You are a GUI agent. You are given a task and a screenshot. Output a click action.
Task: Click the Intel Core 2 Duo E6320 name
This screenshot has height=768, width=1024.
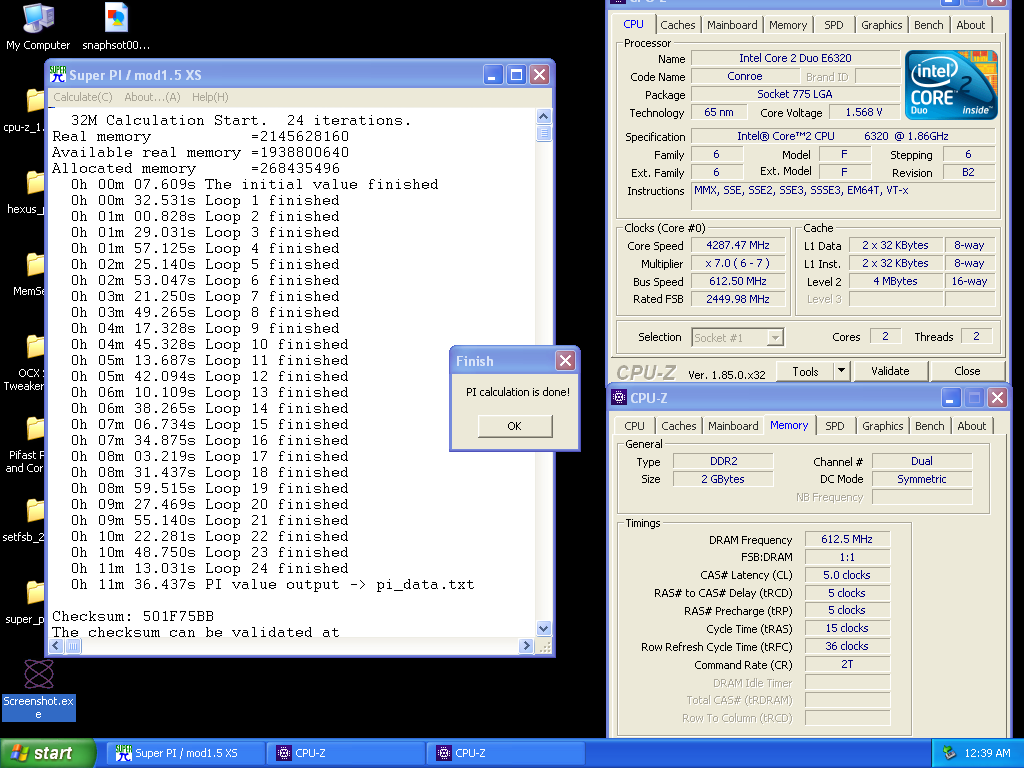click(795, 58)
